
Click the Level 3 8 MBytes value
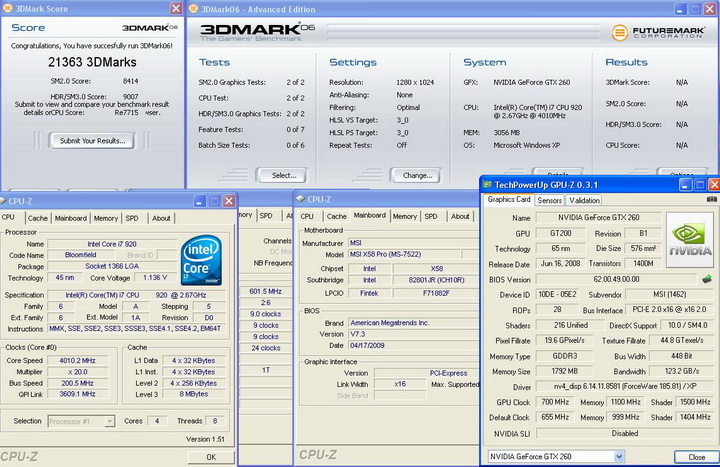(x=193, y=394)
